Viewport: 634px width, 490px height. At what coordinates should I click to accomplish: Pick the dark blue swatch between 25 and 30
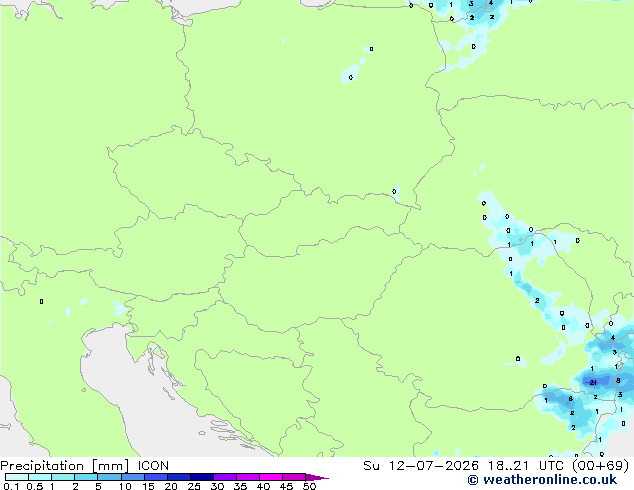point(202,477)
